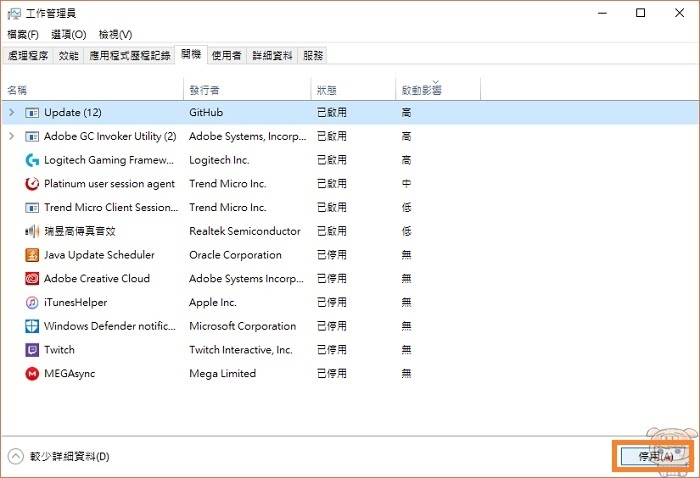Click the 已停用 status of MEGAsync
The image size is (700, 478).
(332, 374)
